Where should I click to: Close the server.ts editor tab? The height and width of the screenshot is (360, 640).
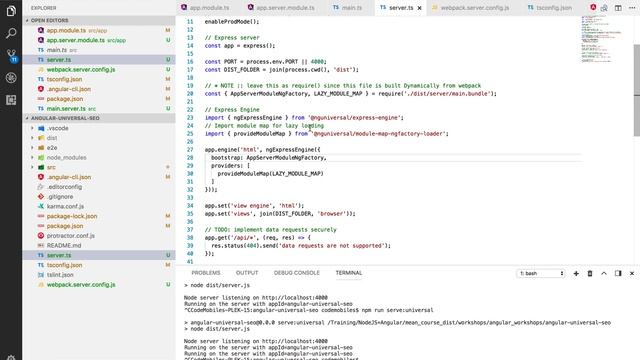[420, 8]
